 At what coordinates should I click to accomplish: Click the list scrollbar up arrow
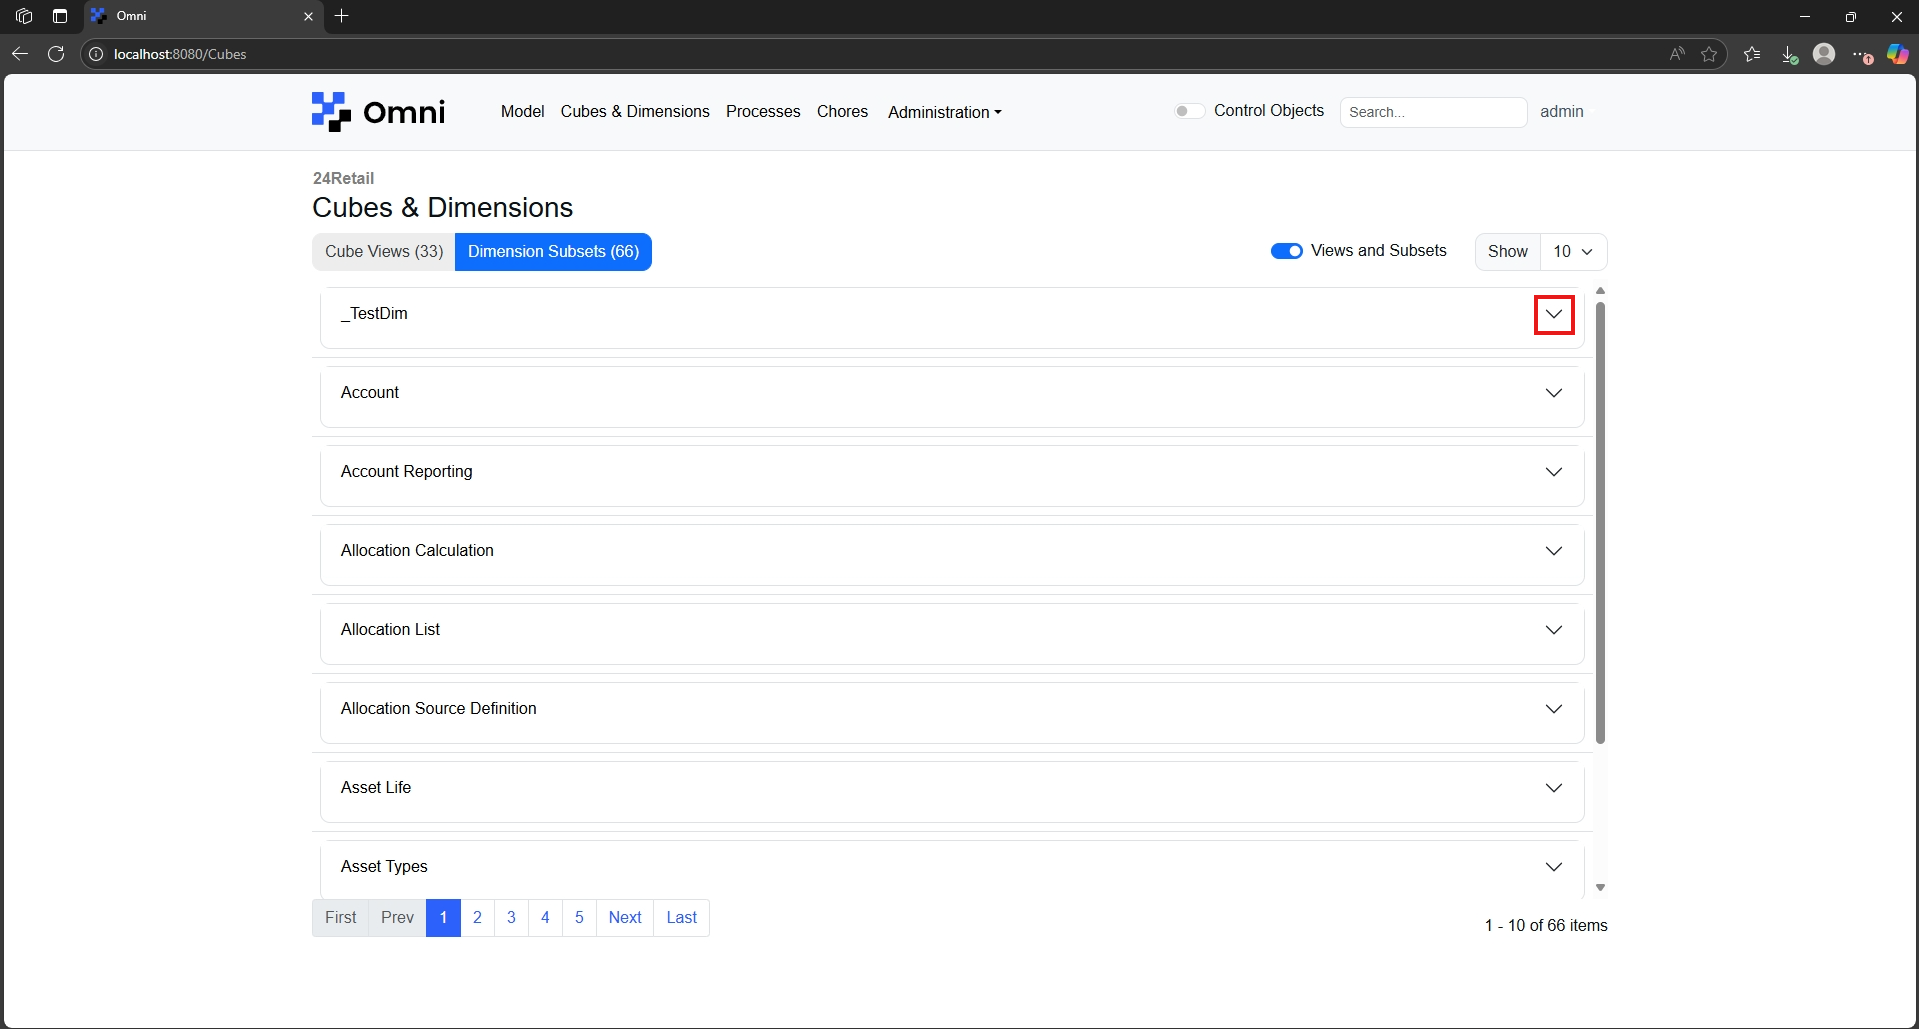[1600, 291]
